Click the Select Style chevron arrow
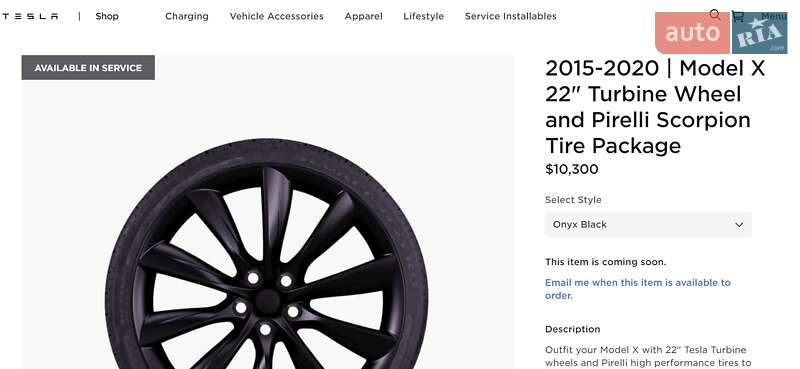Image resolution: width=800 pixels, height=369 pixels. tap(739, 225)
